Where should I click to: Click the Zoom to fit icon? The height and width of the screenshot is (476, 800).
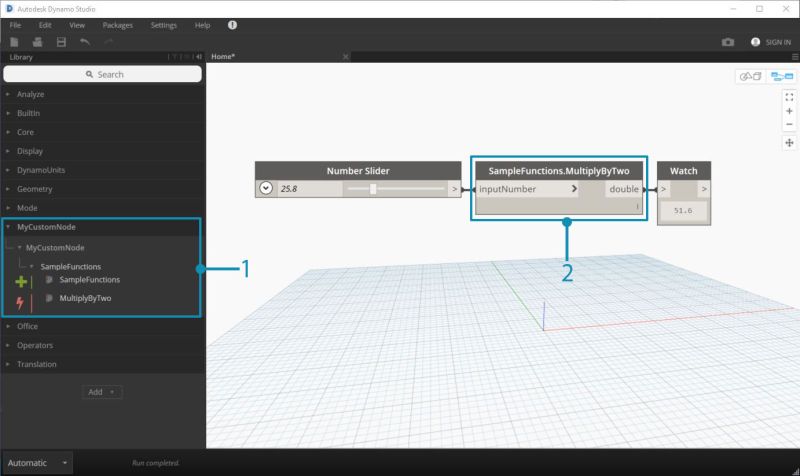[x=789, y=97]
